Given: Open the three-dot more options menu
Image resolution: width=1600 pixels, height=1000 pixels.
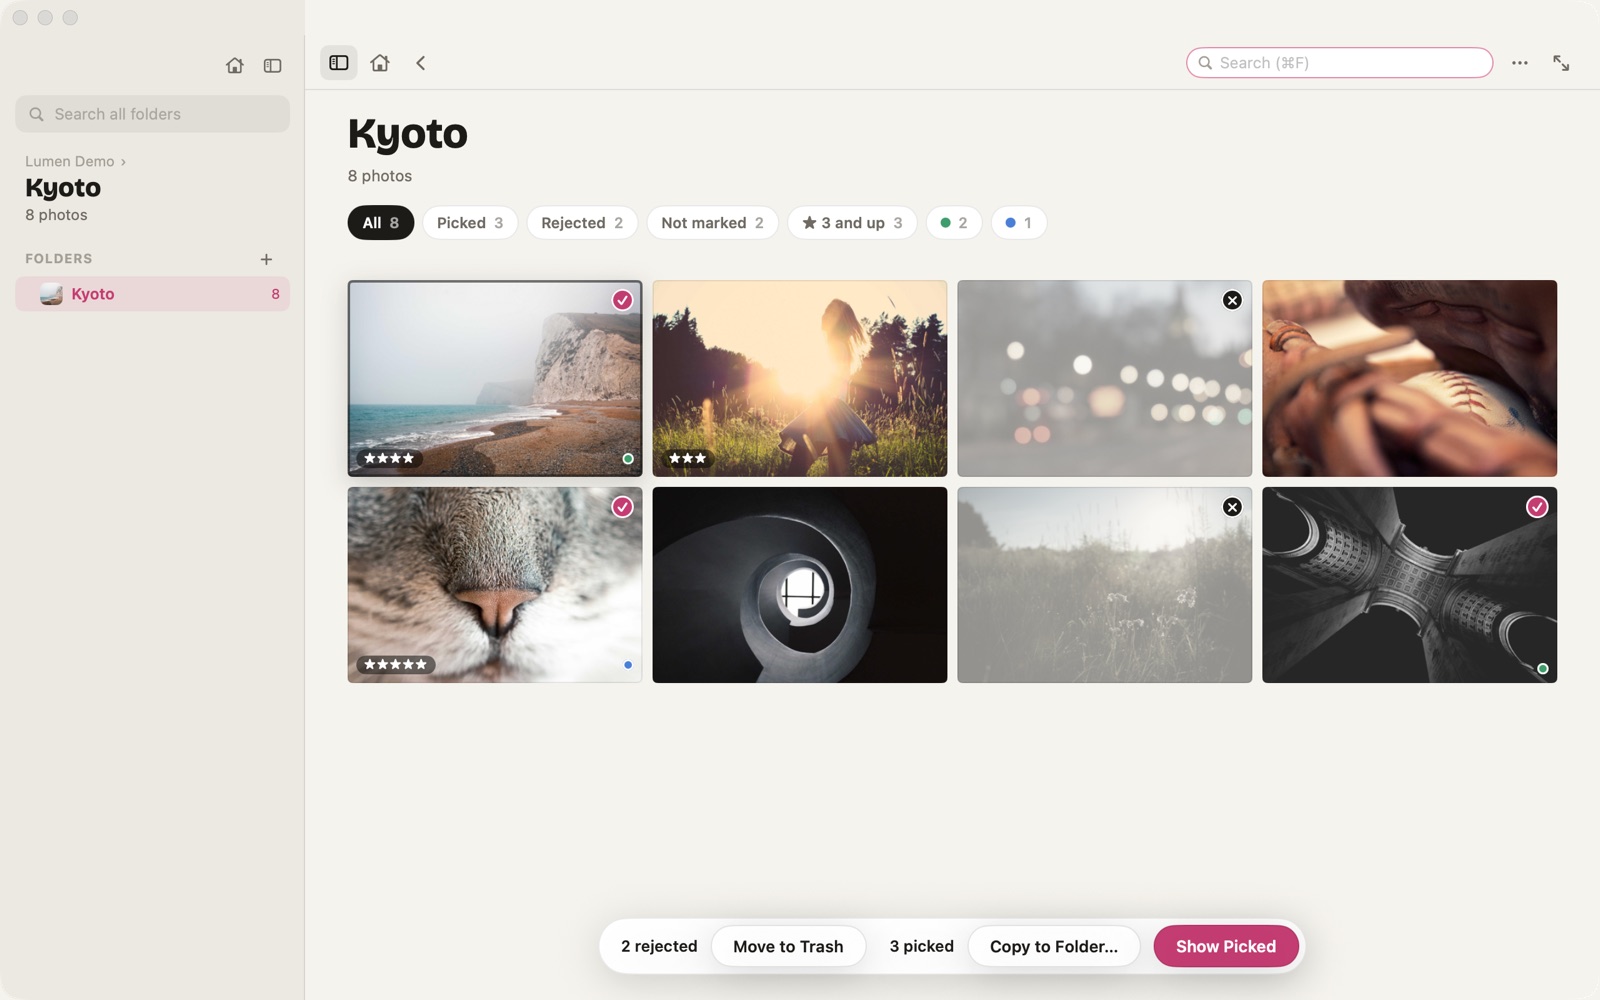Looking at the screenshot, I should click(x=1520, y=63).
